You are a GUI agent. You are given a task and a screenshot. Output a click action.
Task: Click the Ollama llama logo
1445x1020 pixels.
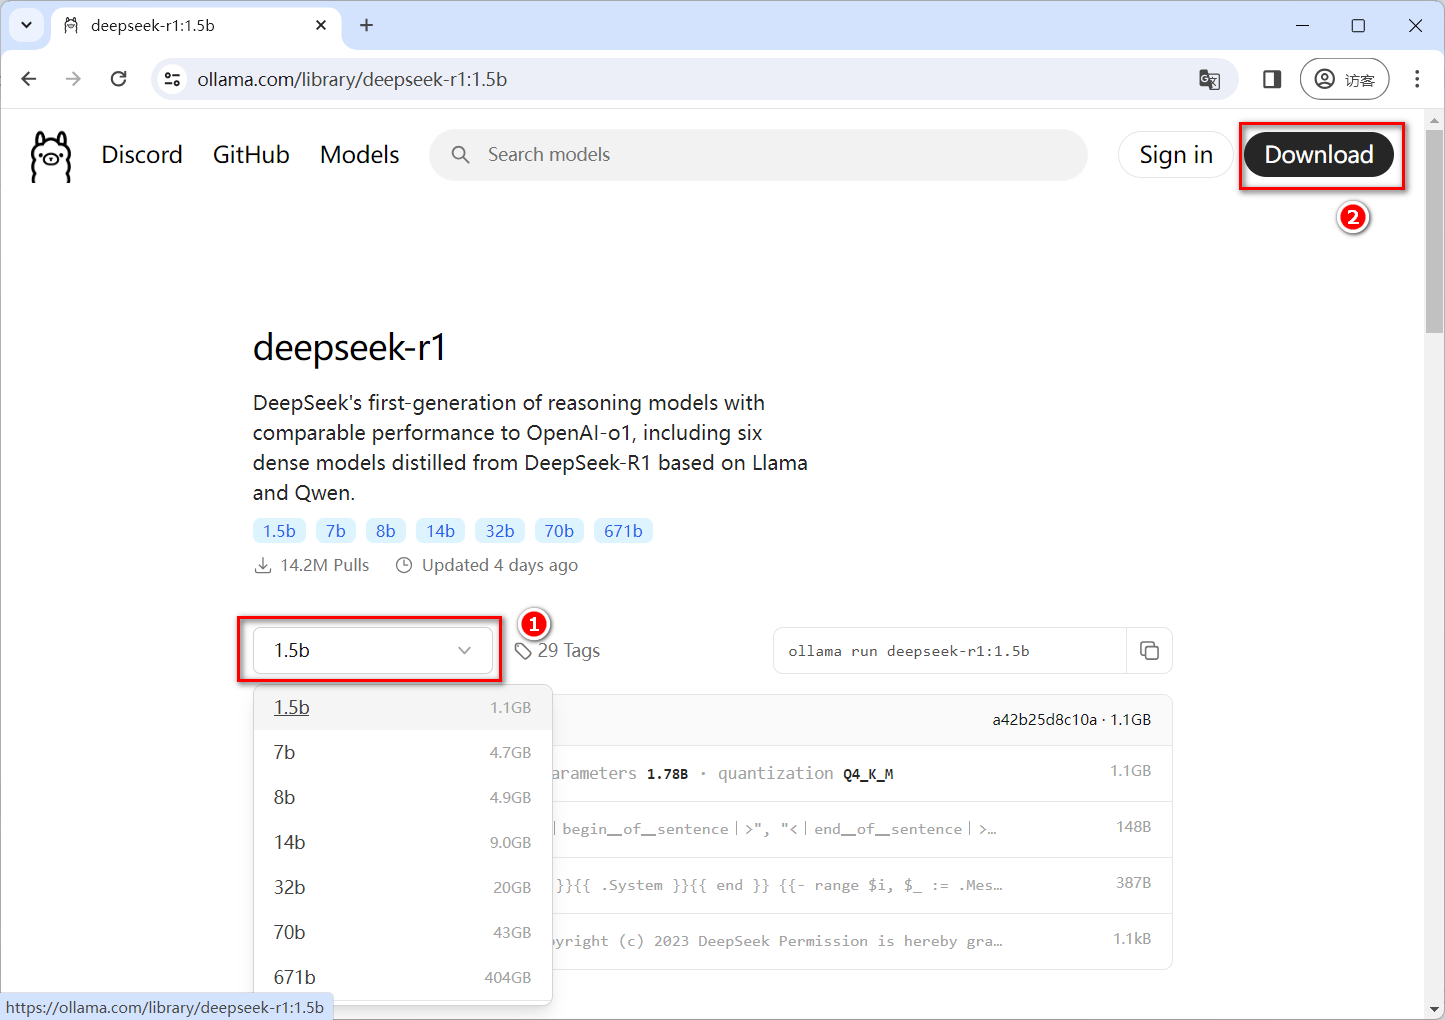coord(51,156)
